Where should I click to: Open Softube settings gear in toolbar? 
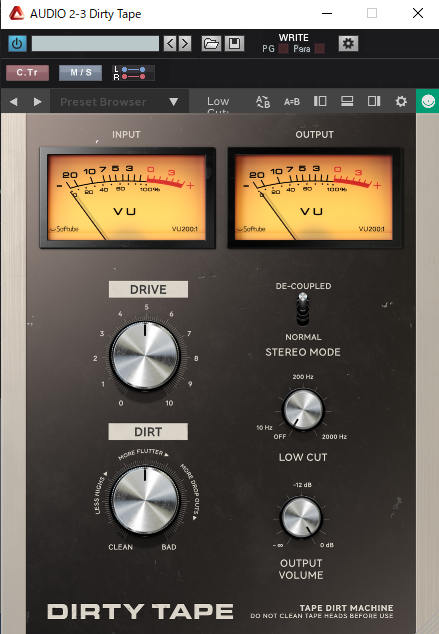[x=401, y=101]
